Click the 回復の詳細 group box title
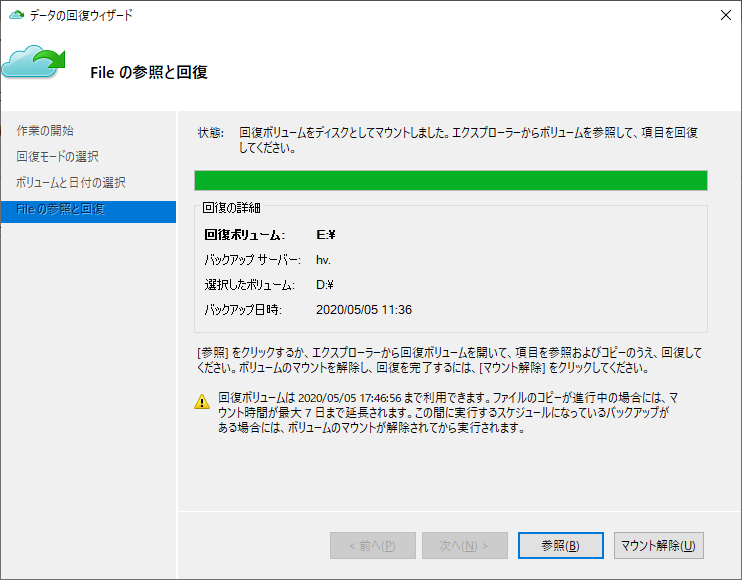 point(231,208)
